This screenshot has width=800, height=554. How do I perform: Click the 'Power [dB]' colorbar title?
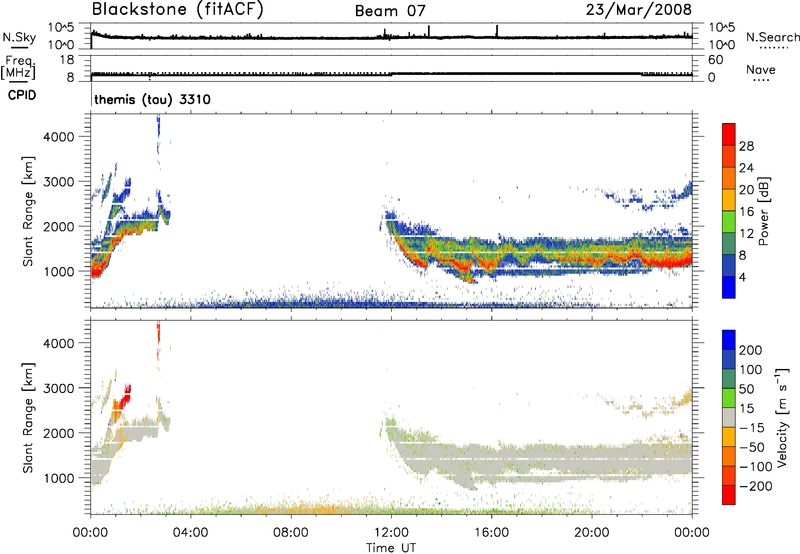click(x=764, y=211)
